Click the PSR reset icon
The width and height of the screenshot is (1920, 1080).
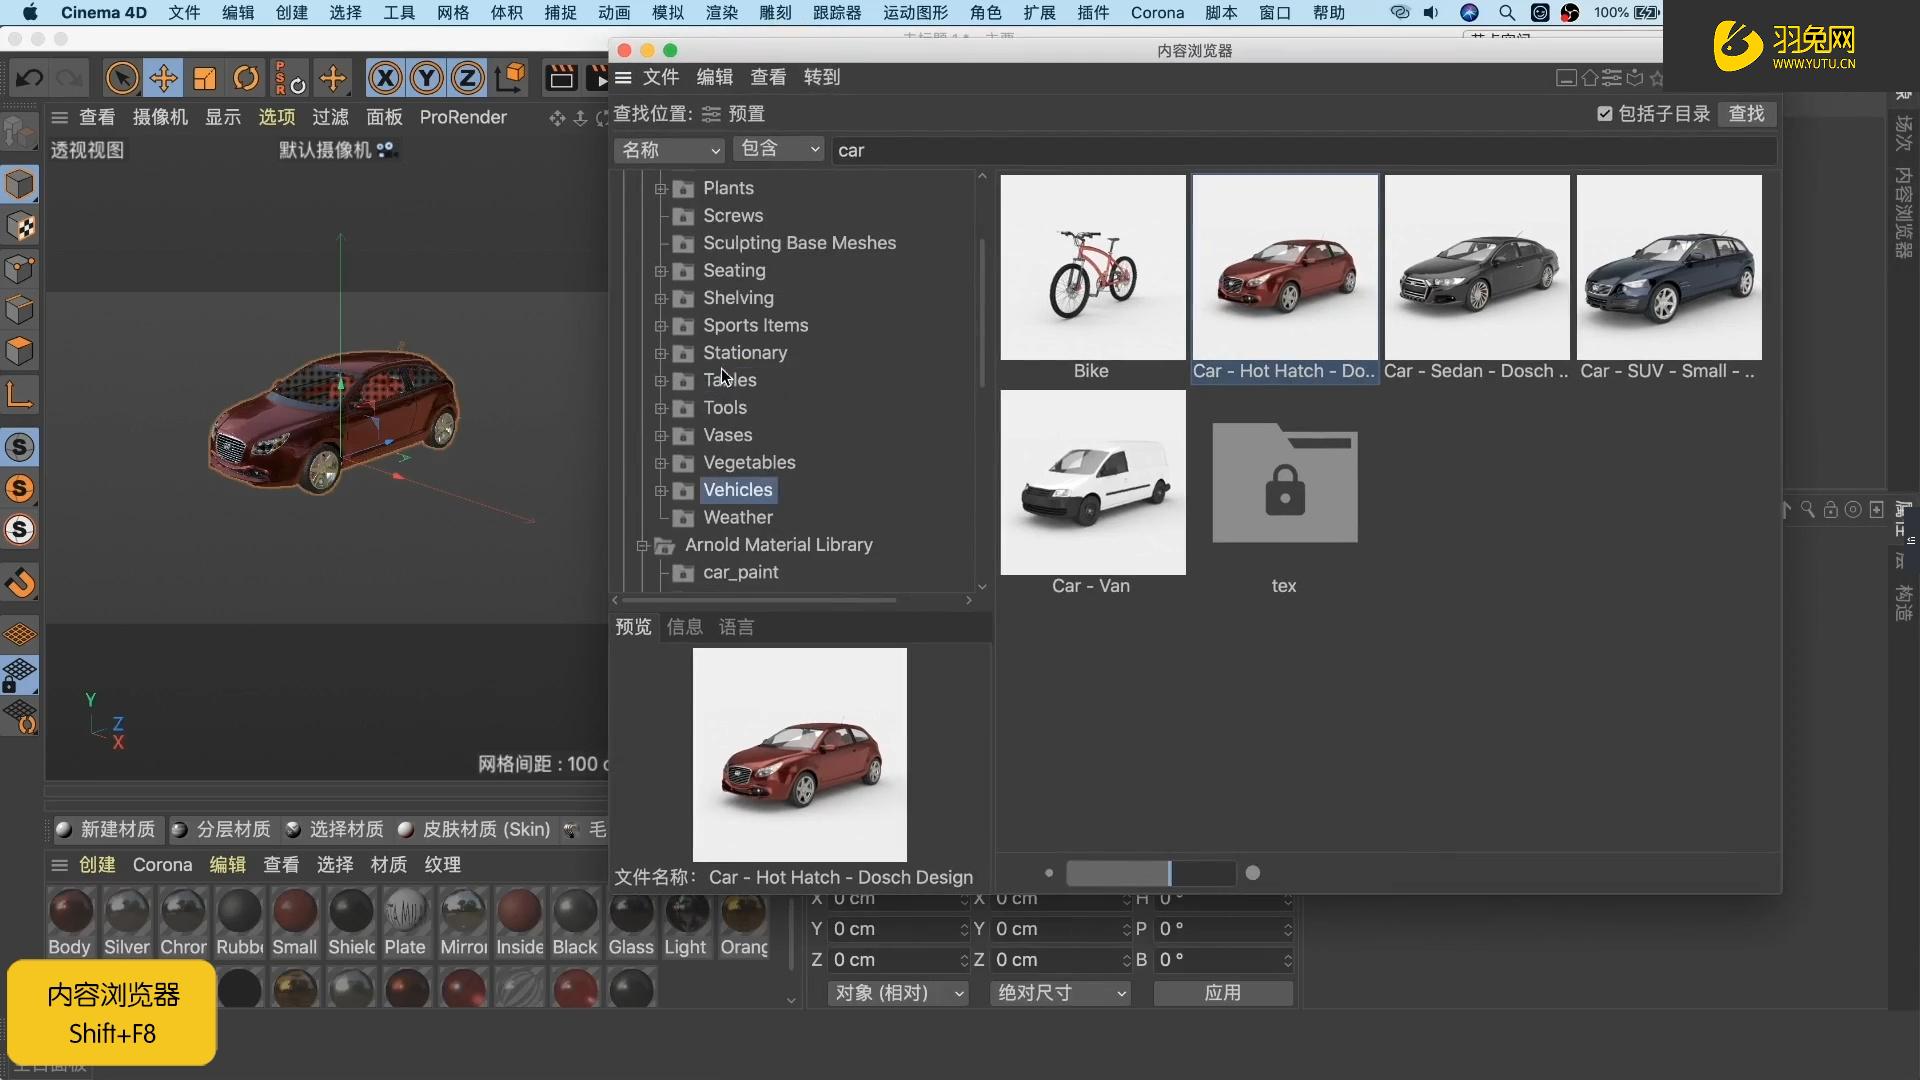point(290,78)
